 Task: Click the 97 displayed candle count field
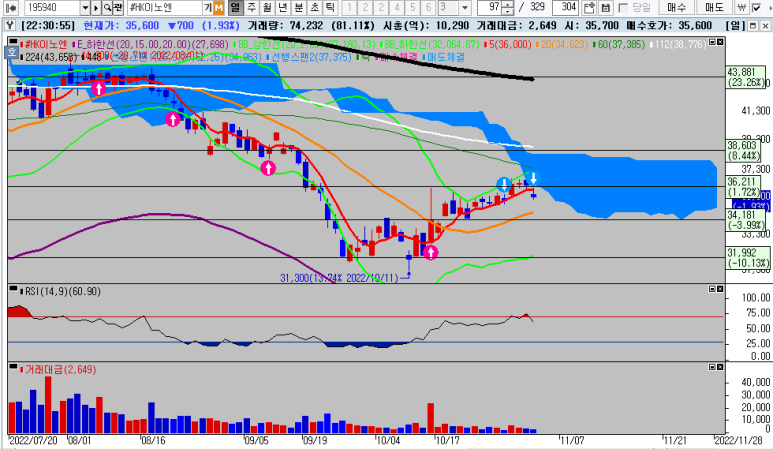point(490,7)
